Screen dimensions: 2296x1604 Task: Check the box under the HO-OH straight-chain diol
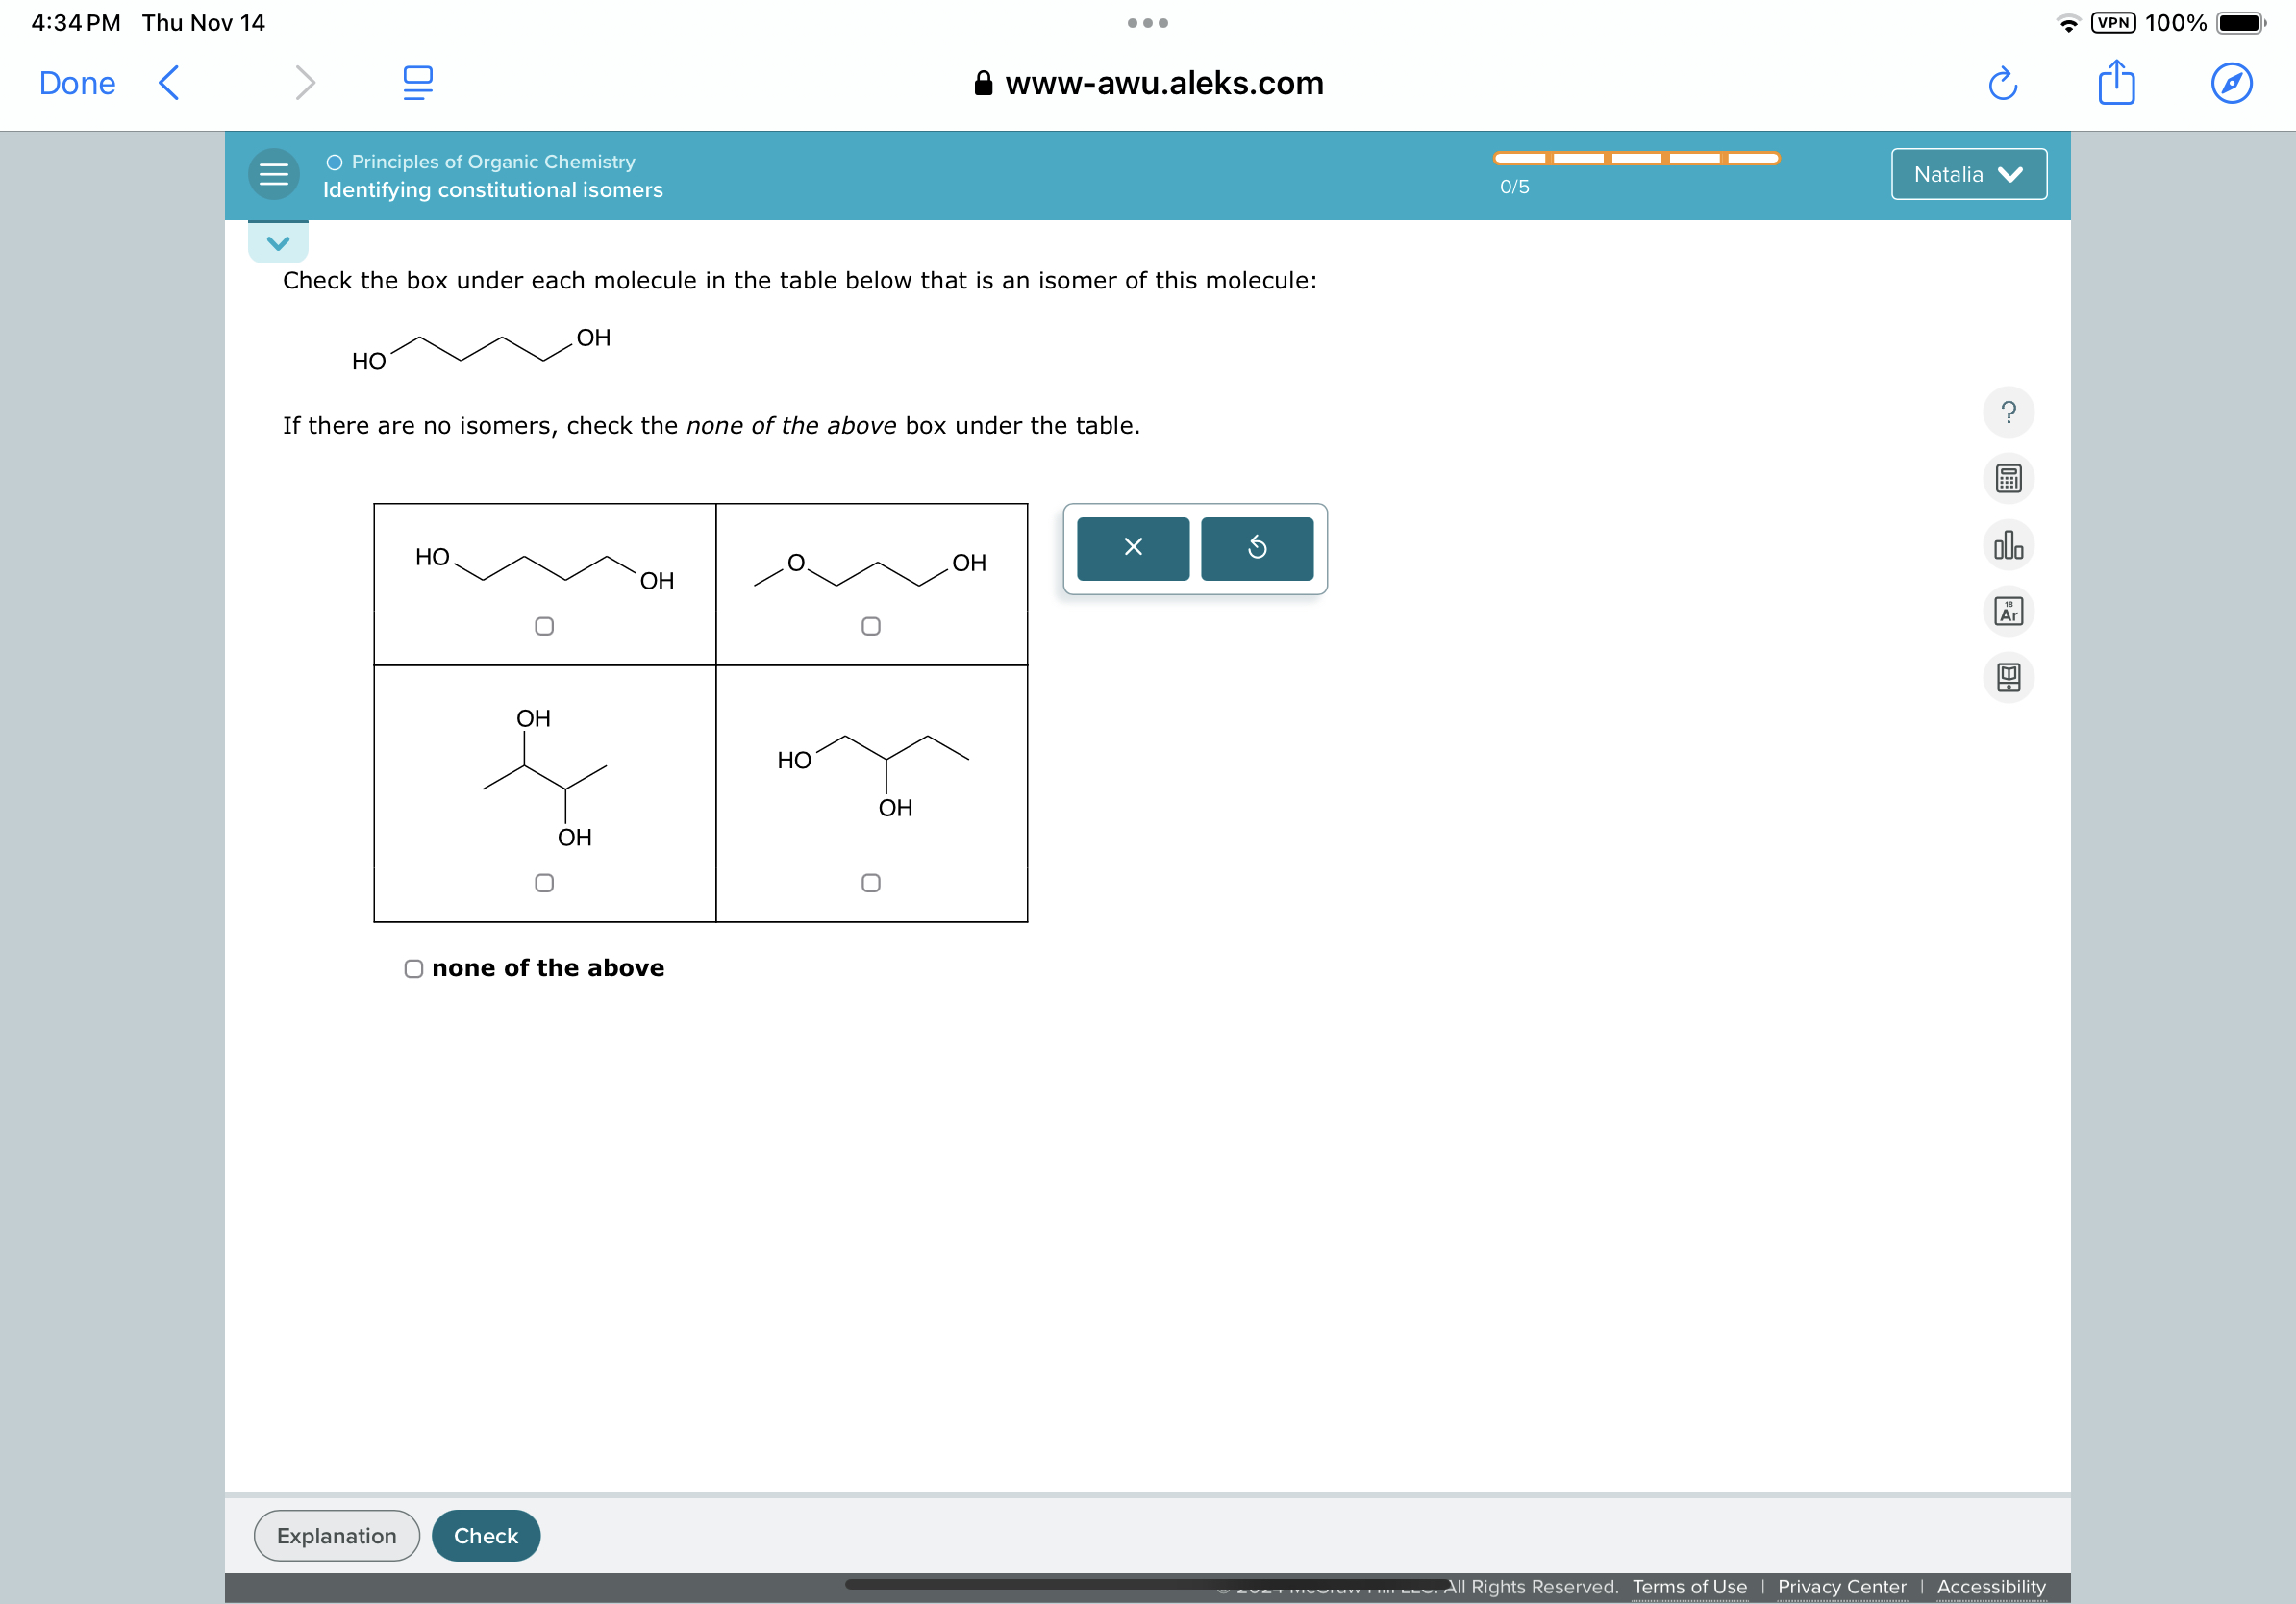pos(545,626)
